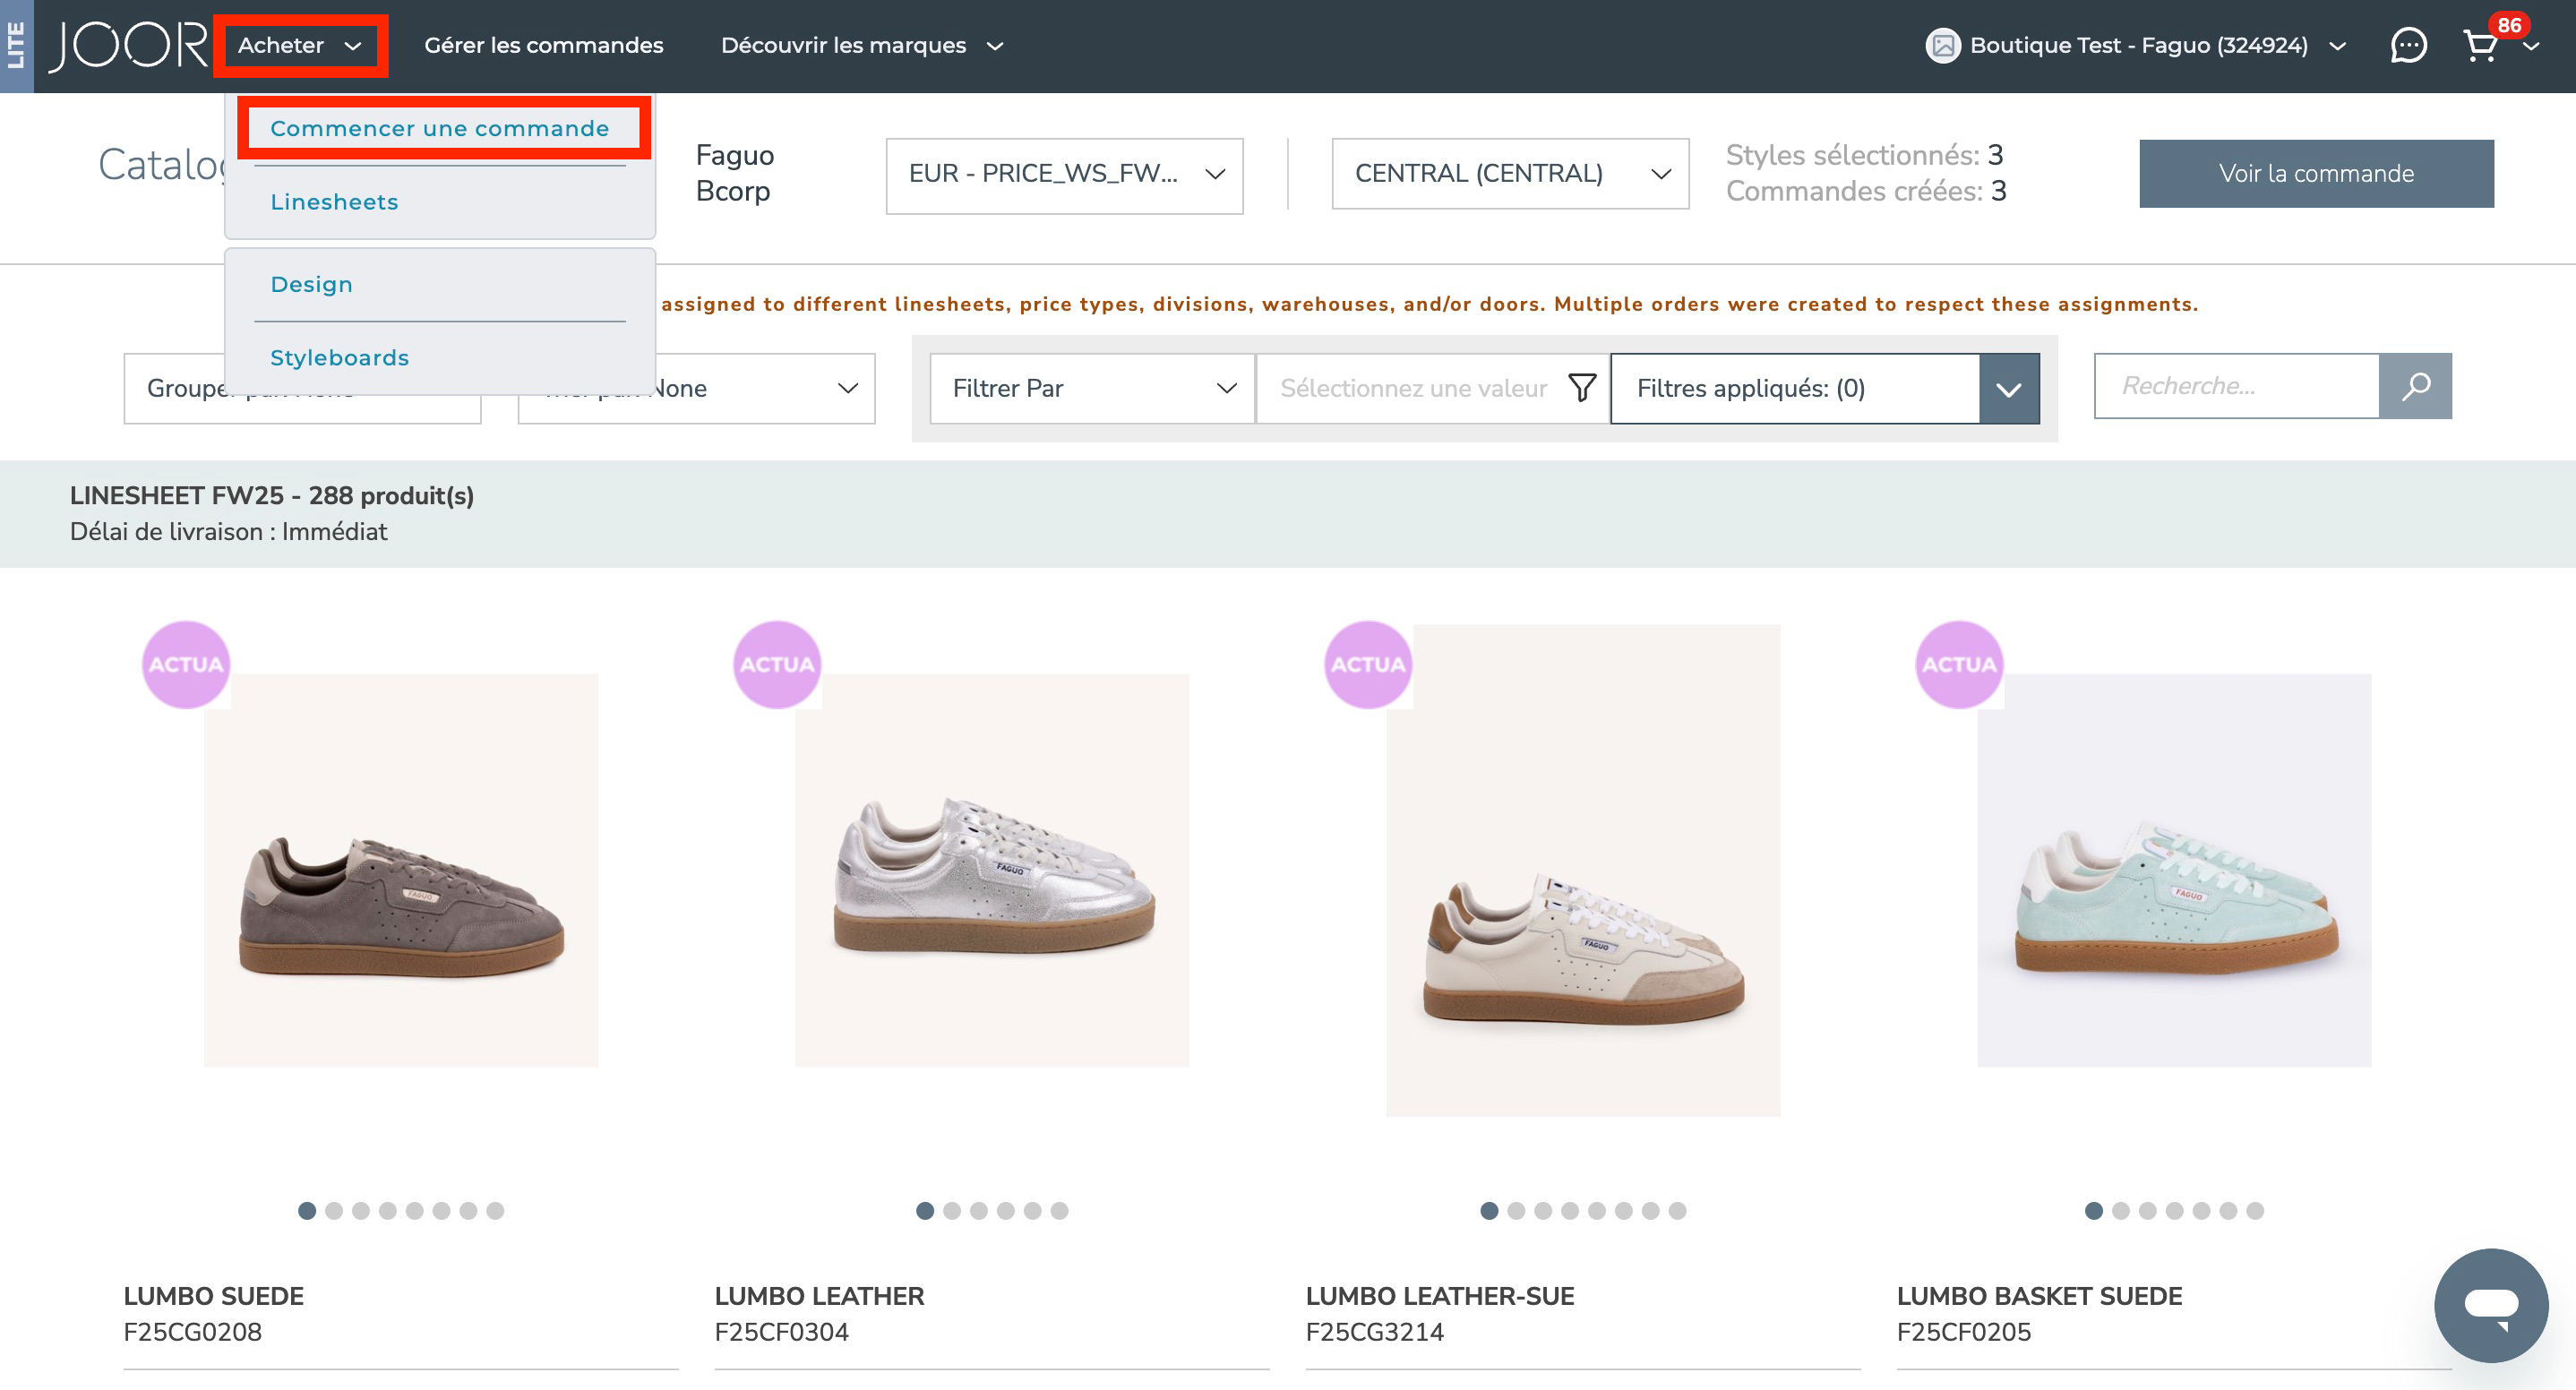Open the chat support bubble widget
Screen dimensions: 2576x1390
click(2490, 1304)
